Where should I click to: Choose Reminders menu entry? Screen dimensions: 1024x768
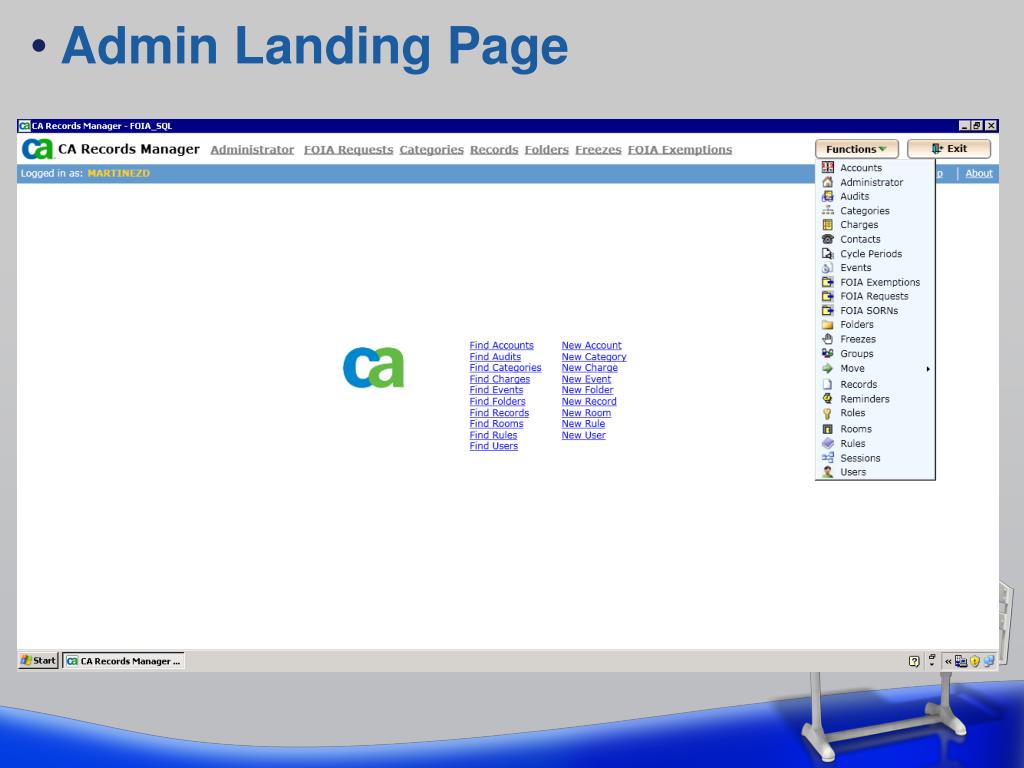coord(865,398)
